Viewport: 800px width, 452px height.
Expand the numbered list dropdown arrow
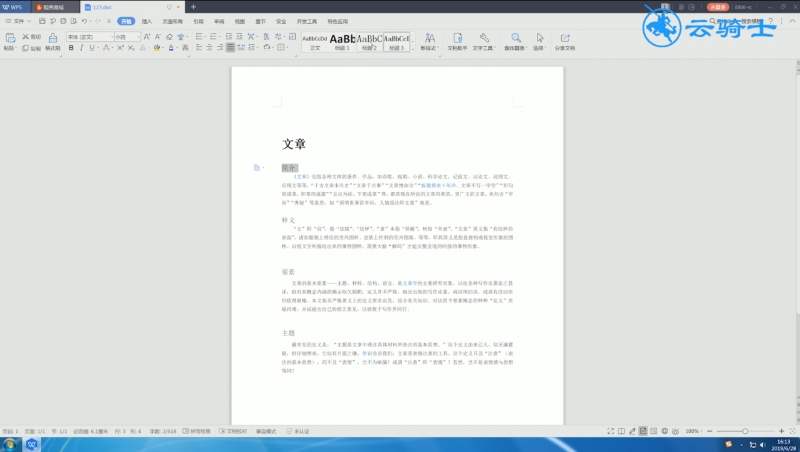pos(219,37)
